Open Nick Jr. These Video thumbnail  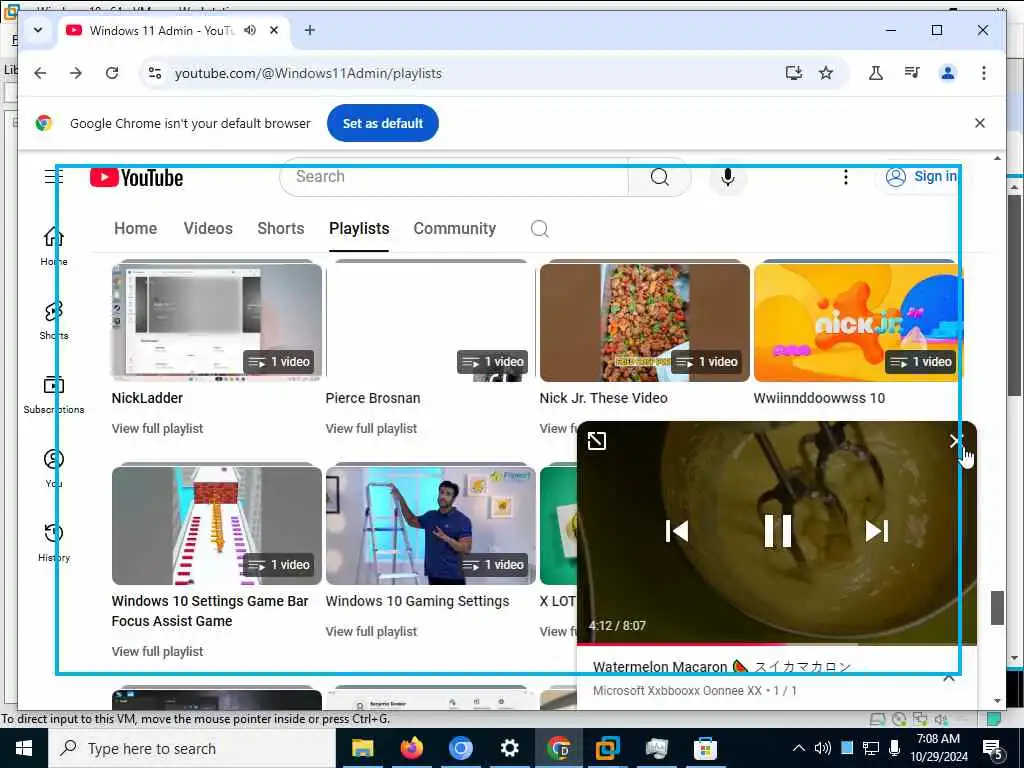tap(645, 322)
